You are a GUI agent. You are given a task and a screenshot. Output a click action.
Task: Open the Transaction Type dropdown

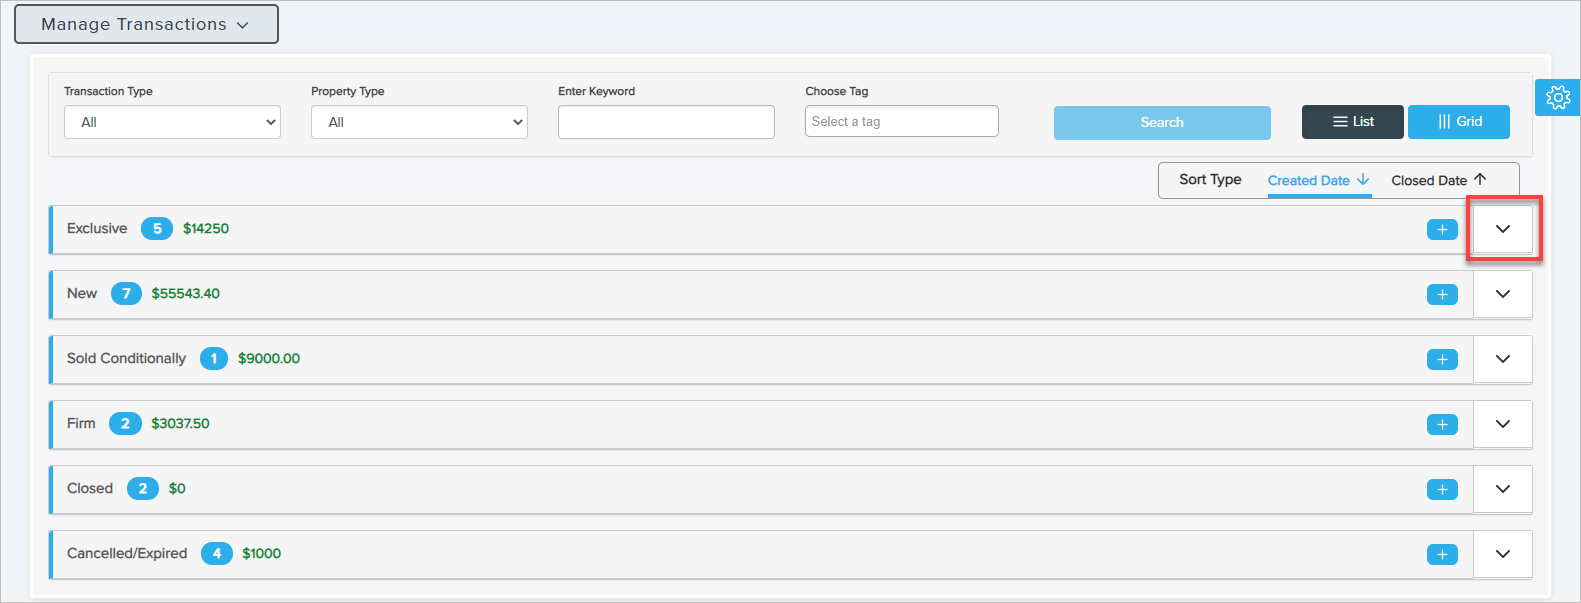(172, 123)
